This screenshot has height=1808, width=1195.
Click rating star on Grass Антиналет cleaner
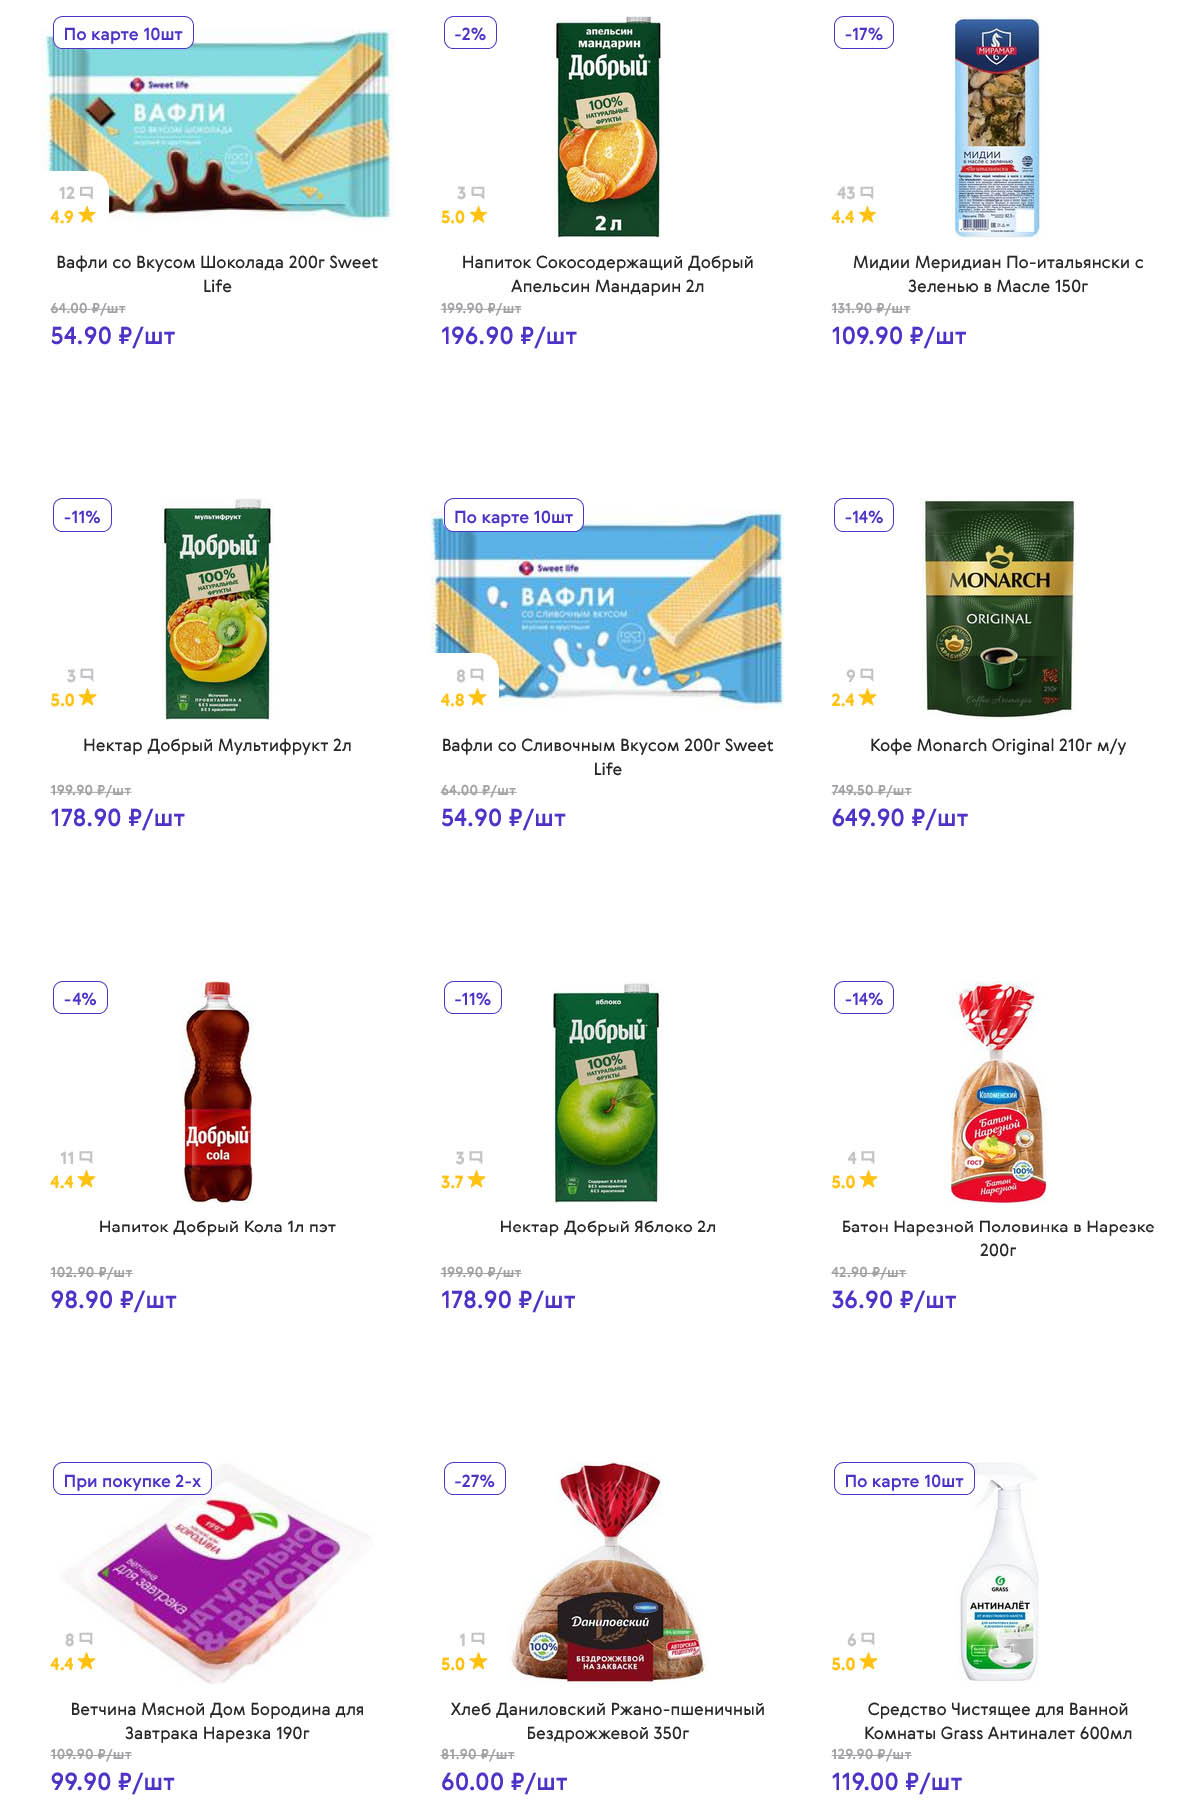868,1662
